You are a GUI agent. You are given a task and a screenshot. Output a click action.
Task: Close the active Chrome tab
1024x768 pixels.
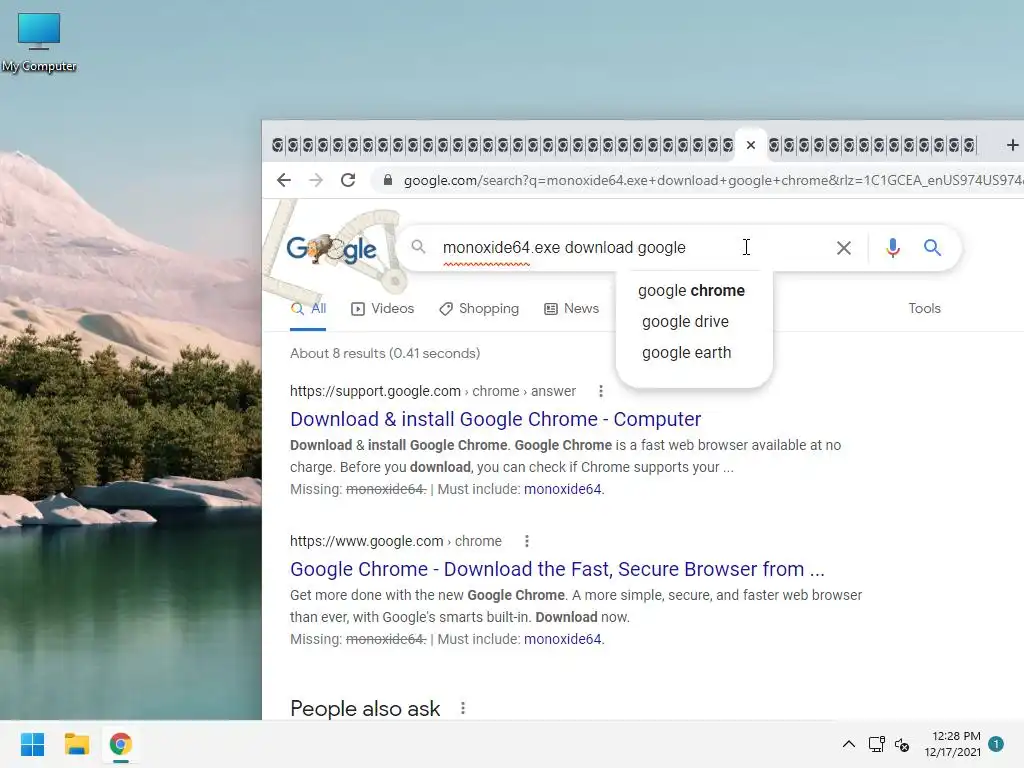[751, 145]
